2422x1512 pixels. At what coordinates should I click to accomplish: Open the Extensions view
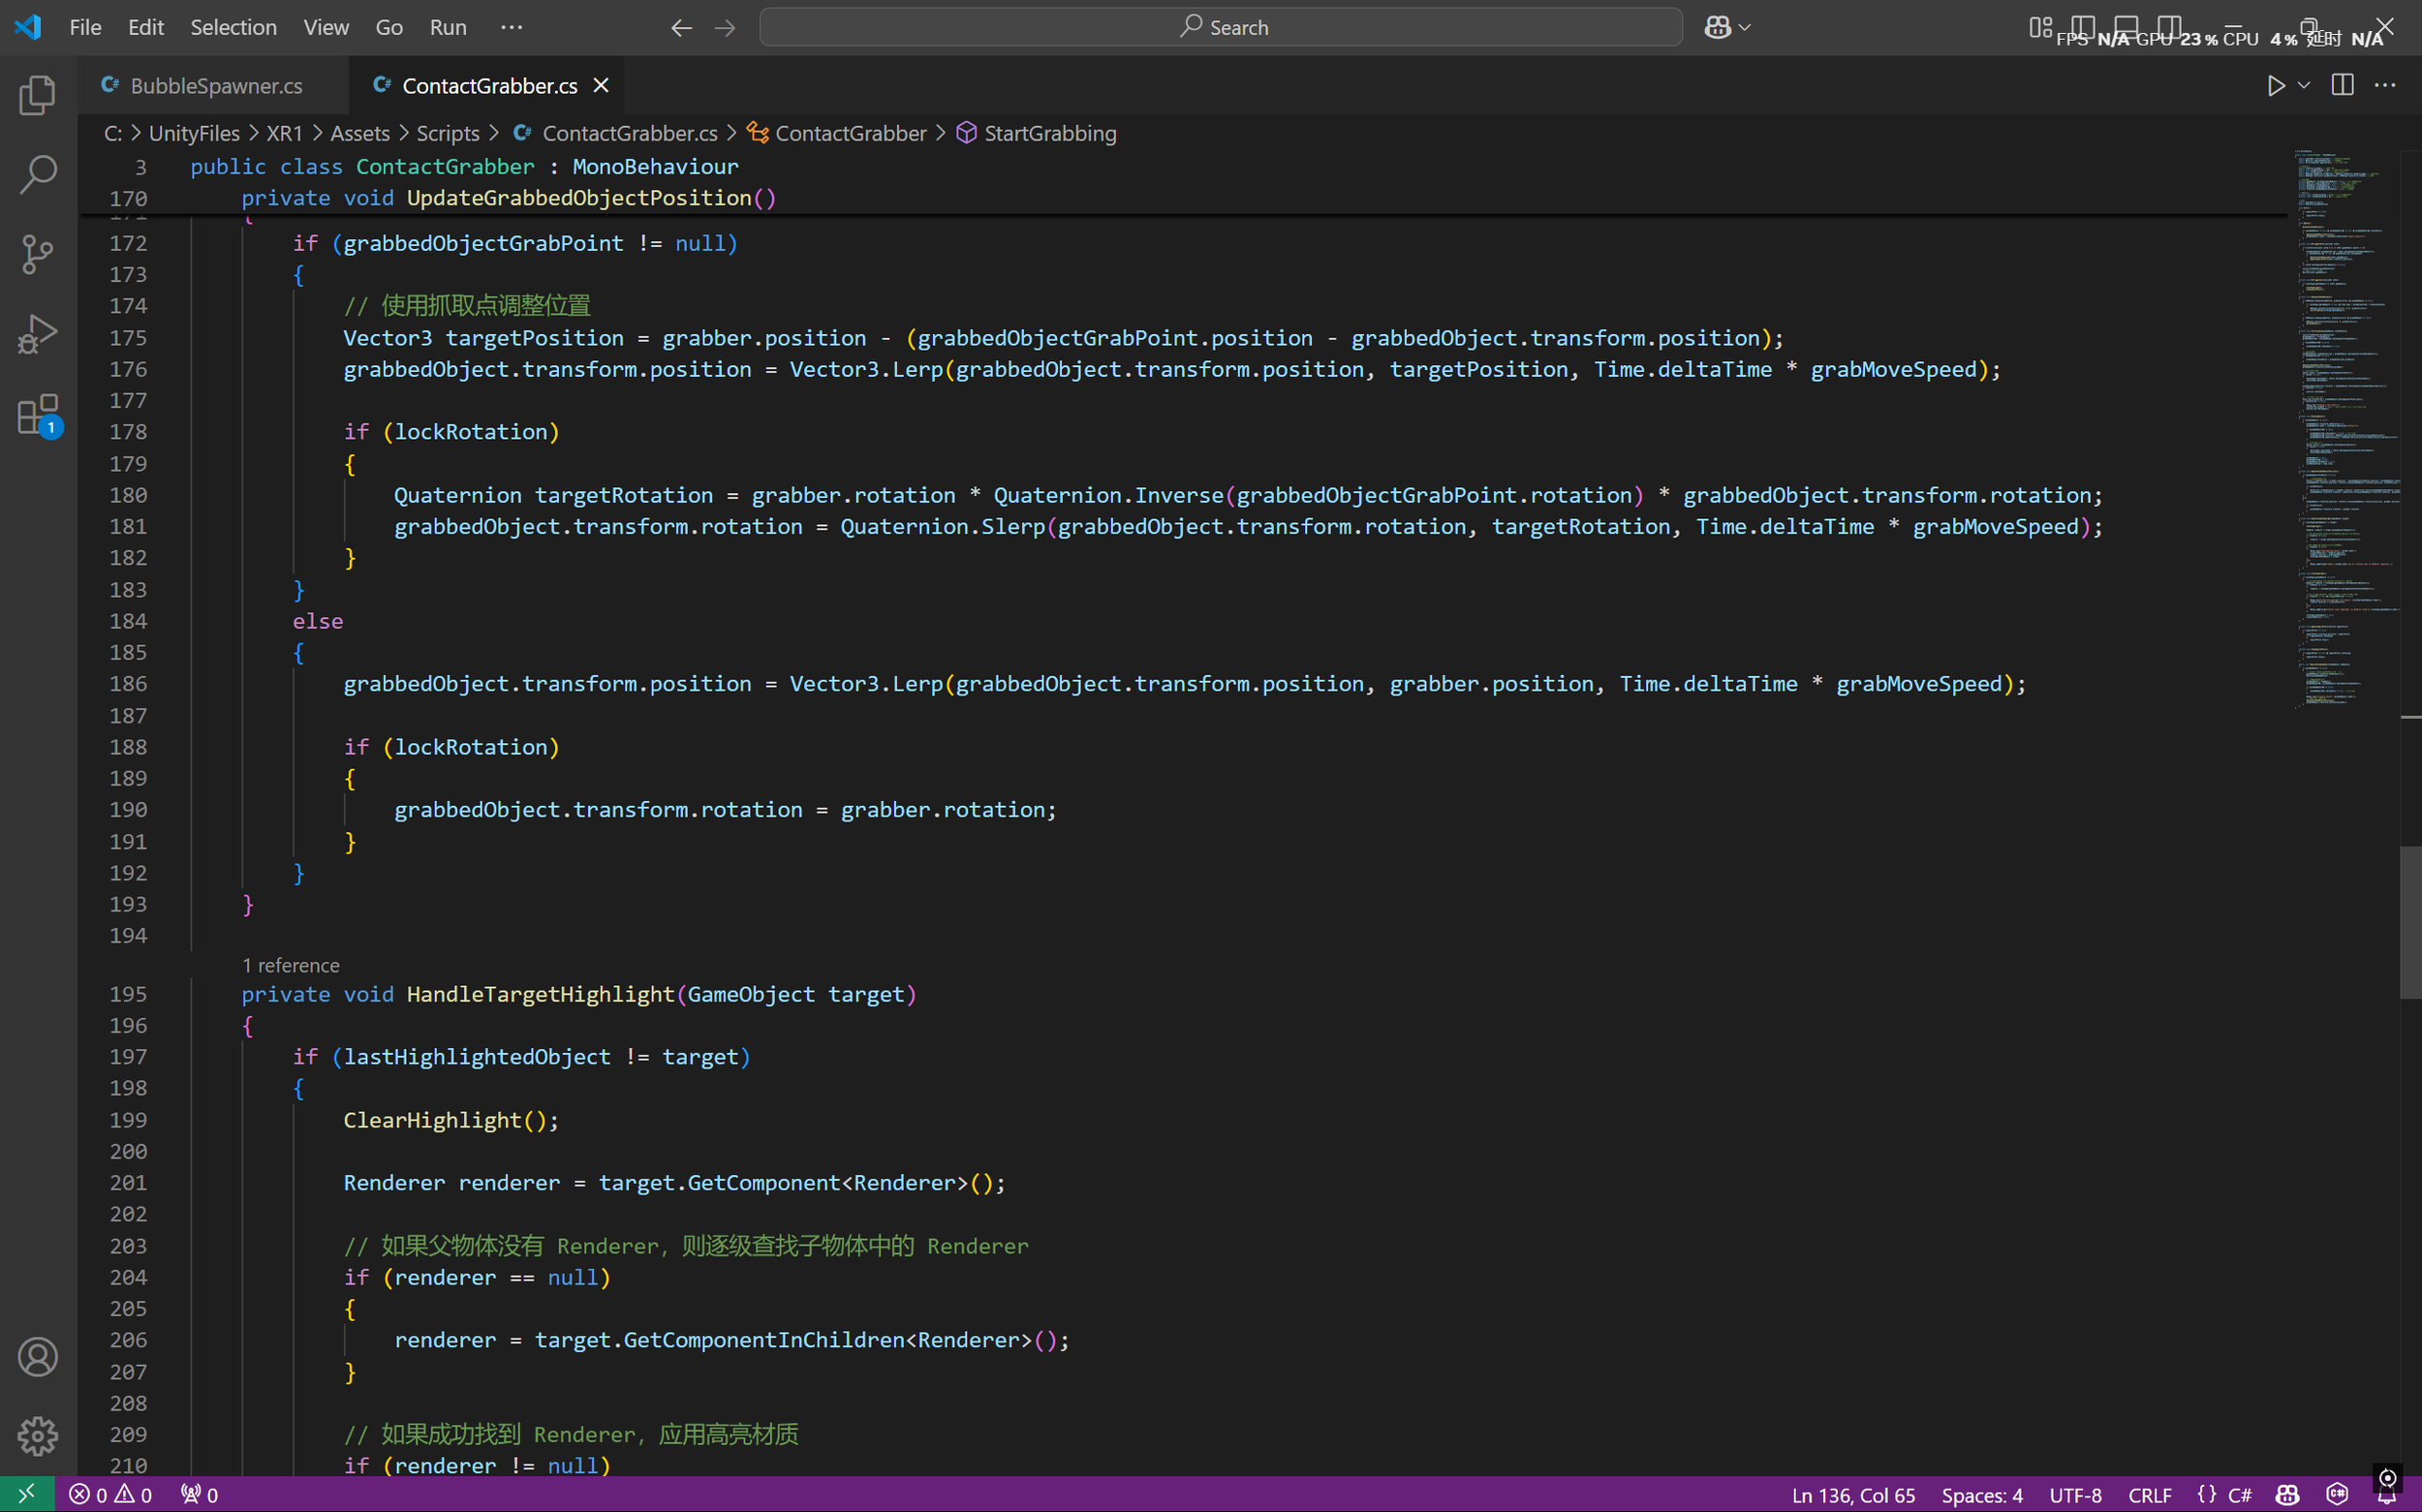[37, 414]
